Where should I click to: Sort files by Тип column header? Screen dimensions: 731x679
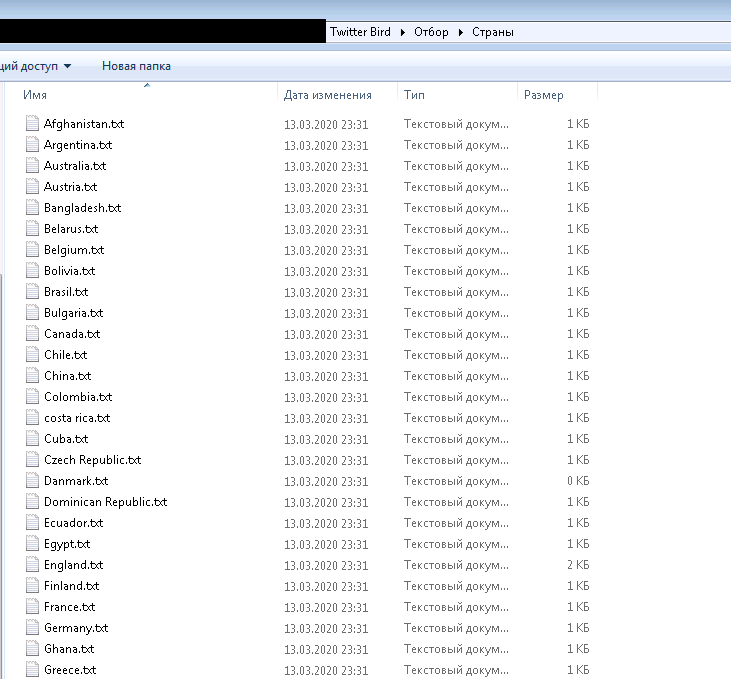(x=414, y=95)
